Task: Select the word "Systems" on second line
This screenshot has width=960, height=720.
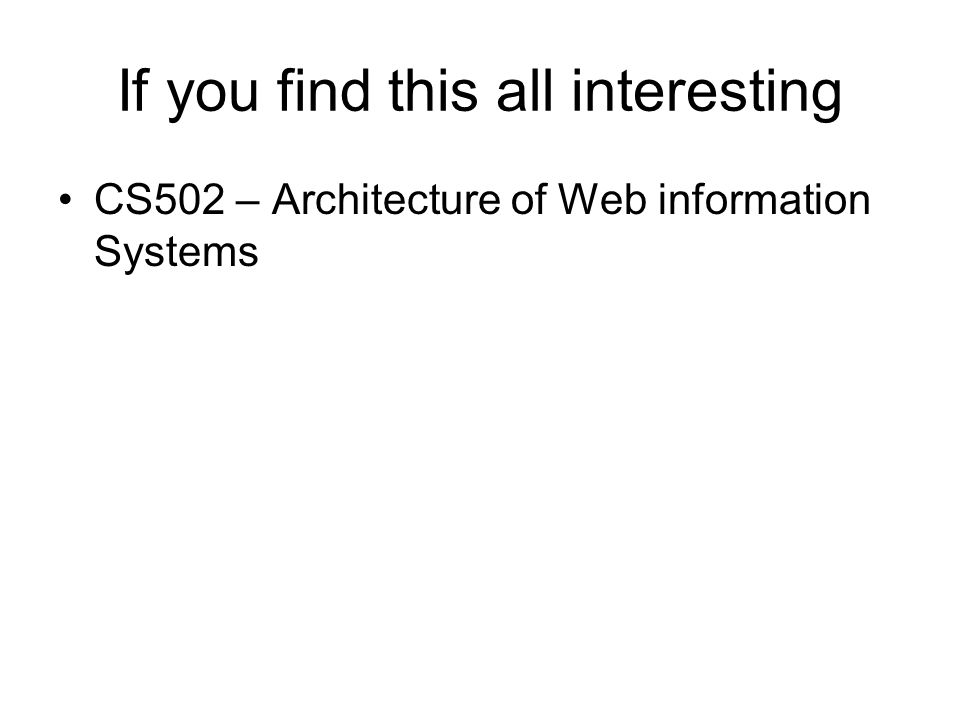Action: (x=176, y=252)
